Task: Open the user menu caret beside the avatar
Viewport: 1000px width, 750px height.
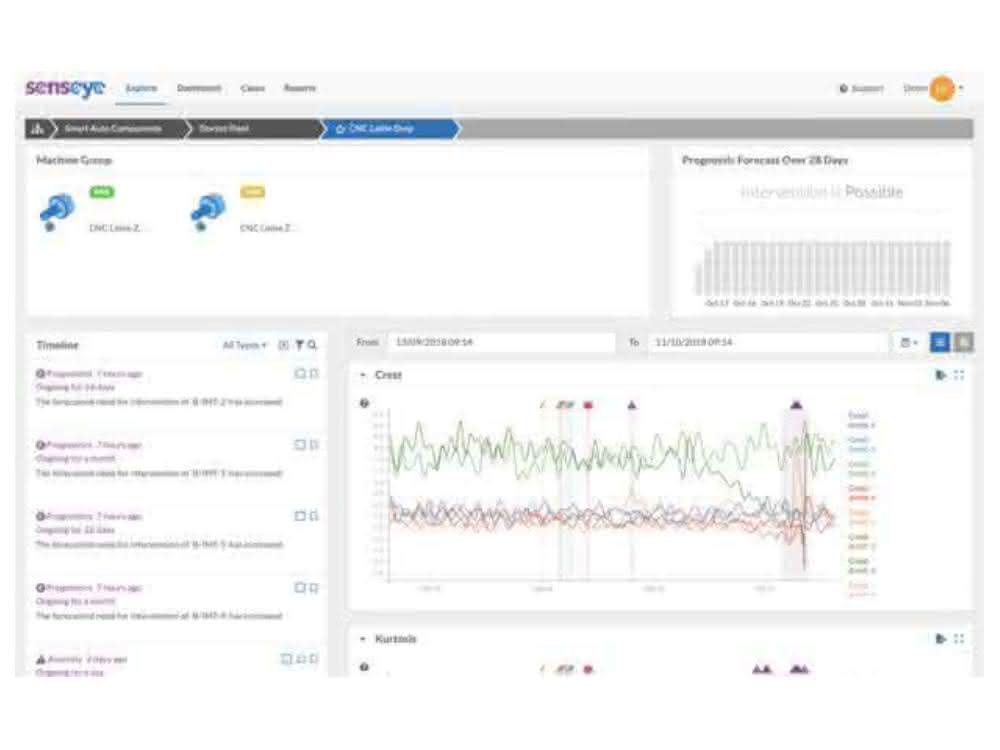Action: (x=961, y=88)
